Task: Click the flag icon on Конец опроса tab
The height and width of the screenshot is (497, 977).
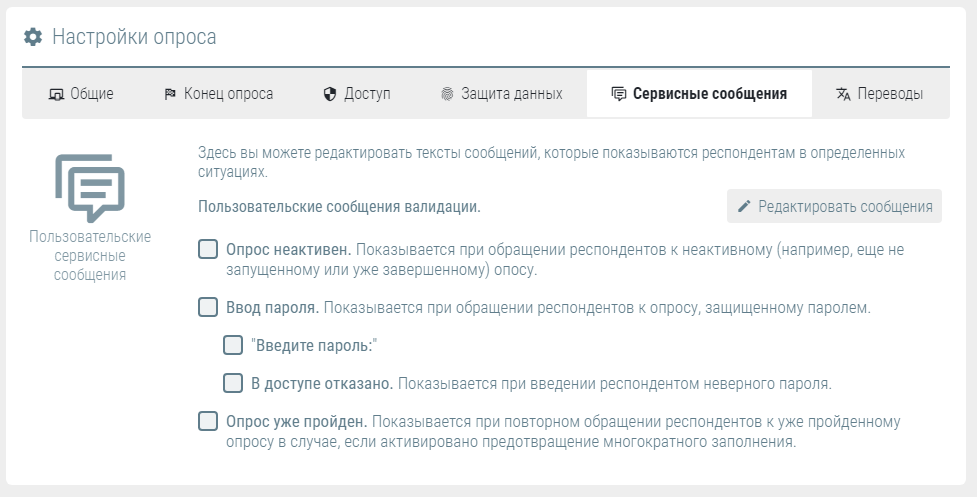Action: 170,94
